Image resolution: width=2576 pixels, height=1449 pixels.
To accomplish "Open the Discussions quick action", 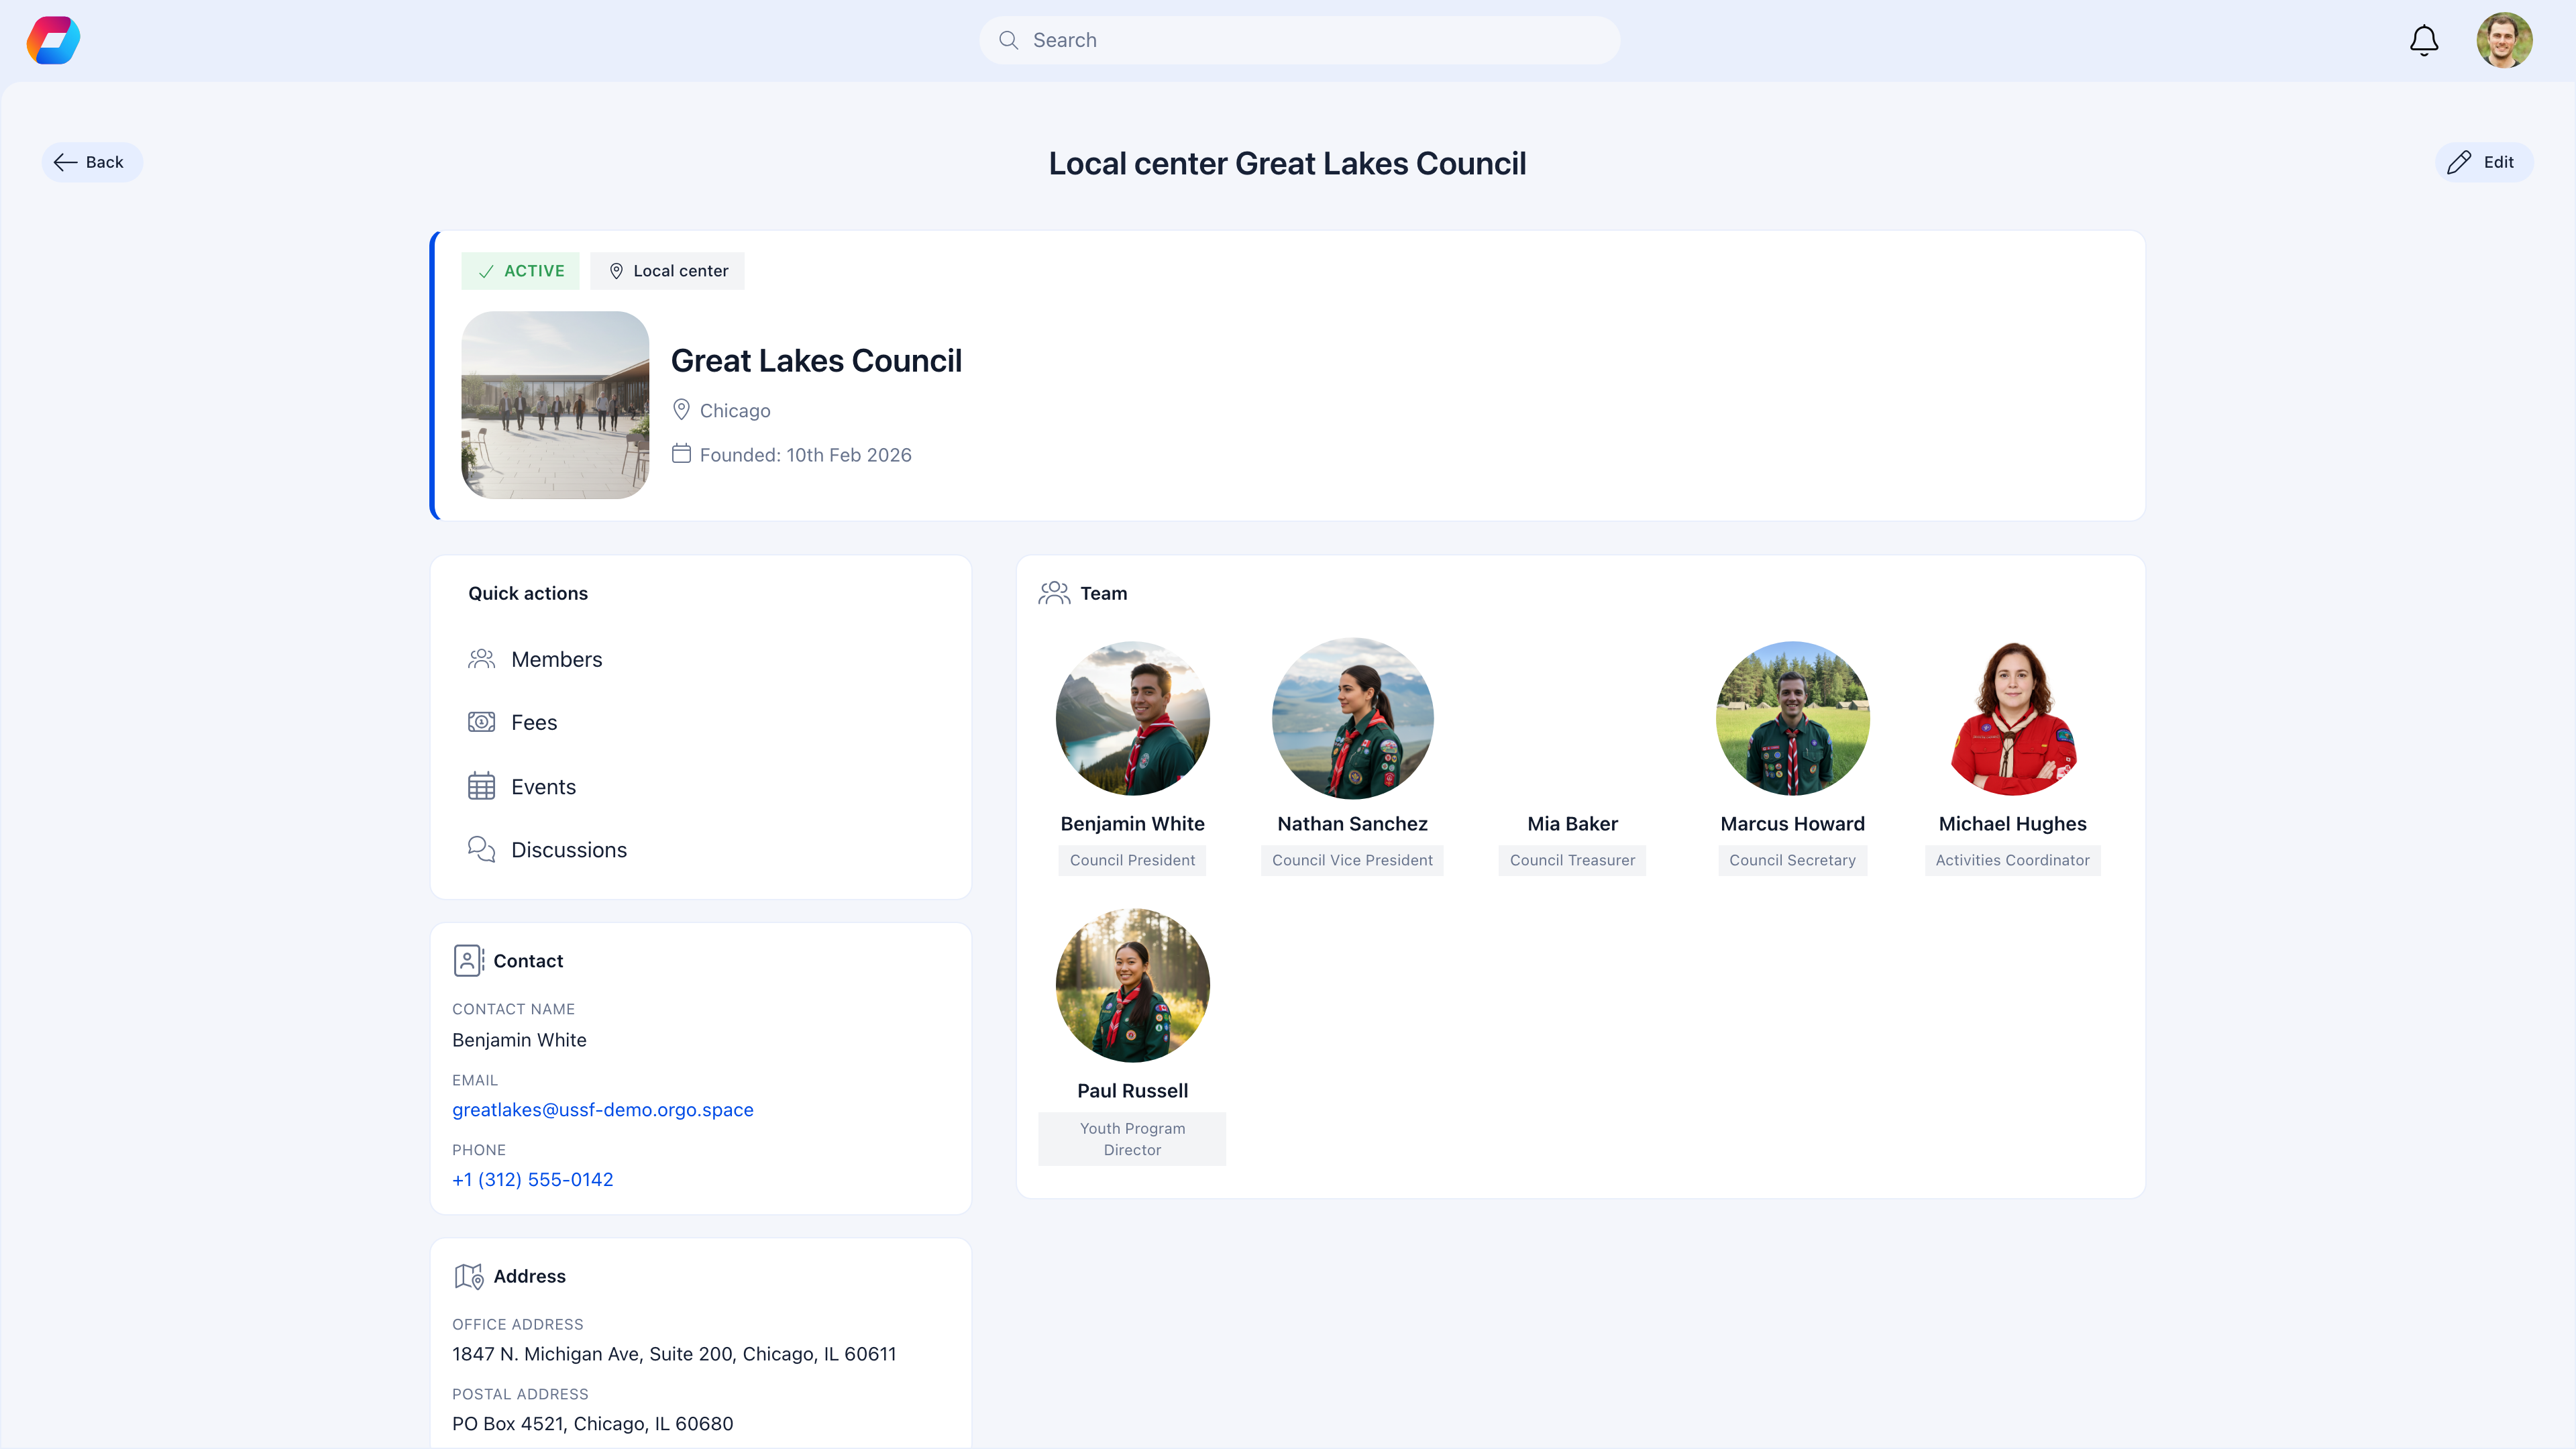I will [569, 849].
